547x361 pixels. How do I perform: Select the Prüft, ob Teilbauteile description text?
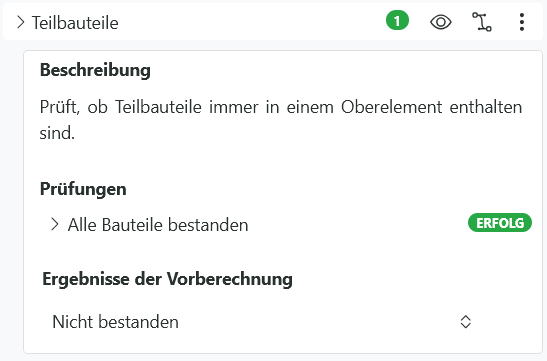pyautogui.click(x=281, y=120)
